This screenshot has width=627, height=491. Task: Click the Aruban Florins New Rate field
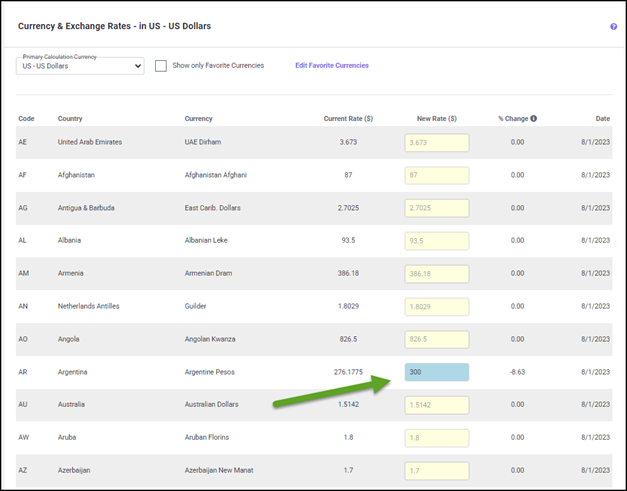pos(437,438)
